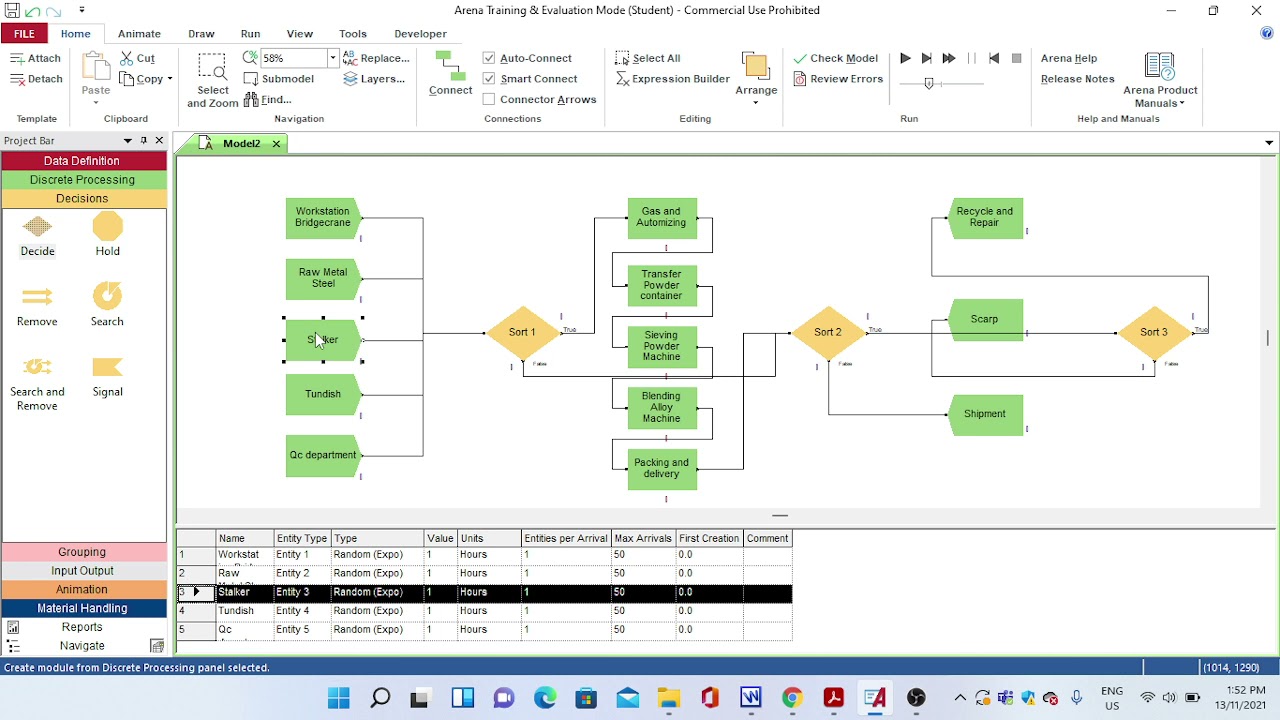Switch to the Tools ribbon tab
Image resolution: width=1280 pixels, height=720 pixels.
click(x=353, y=34)
